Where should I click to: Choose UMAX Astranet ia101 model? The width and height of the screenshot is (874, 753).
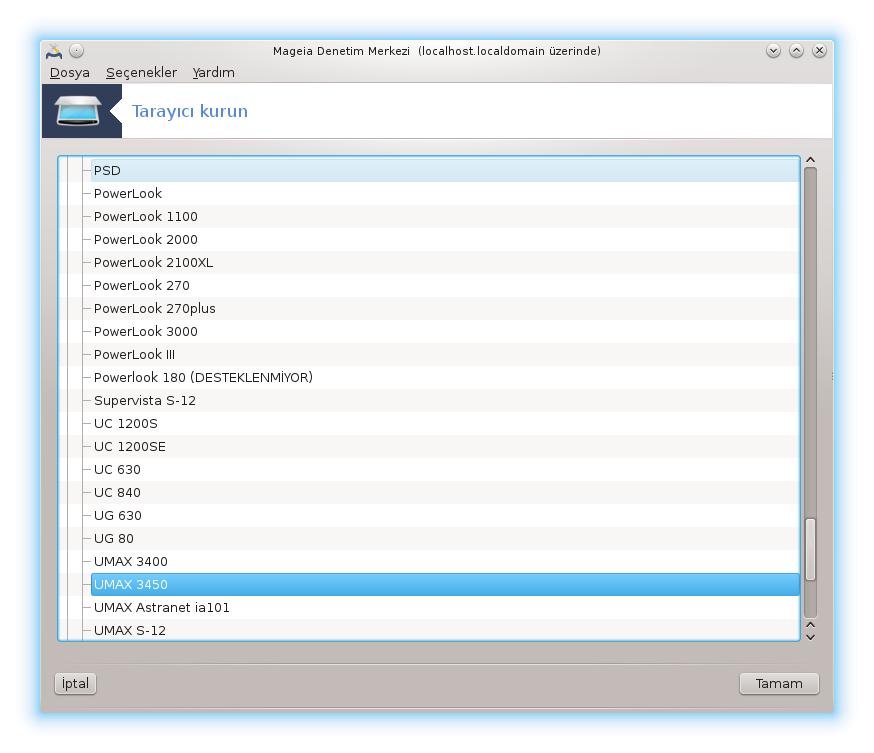pos(445,608)
